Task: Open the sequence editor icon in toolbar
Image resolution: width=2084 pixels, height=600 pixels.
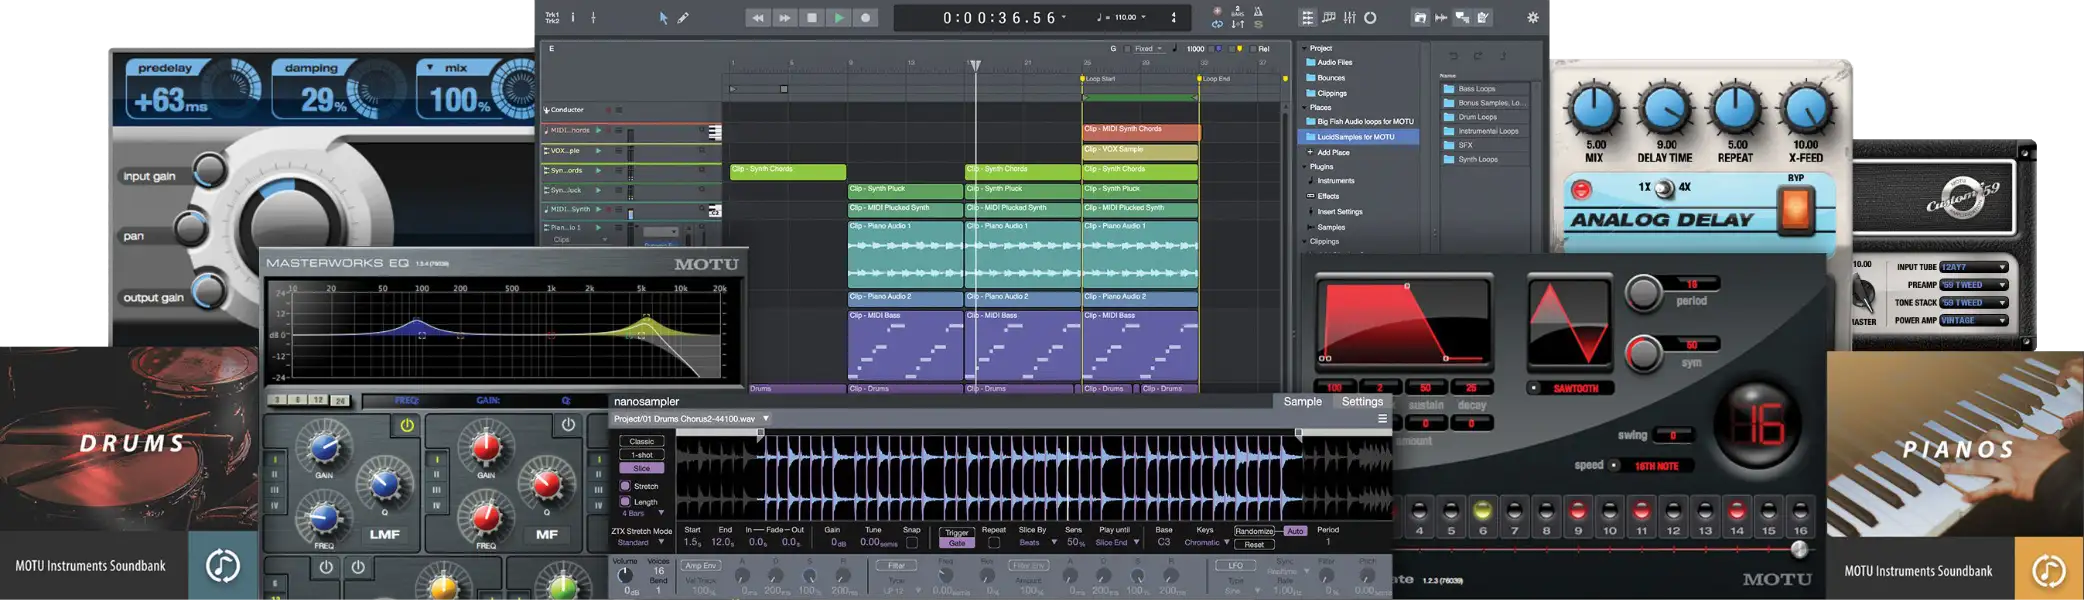Action: (1328, 17)
